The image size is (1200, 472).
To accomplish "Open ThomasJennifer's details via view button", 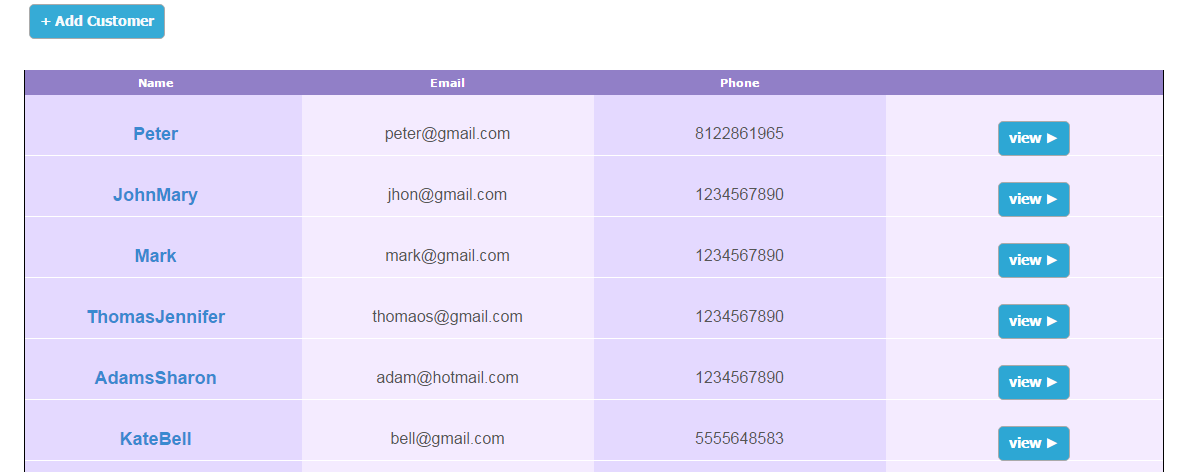I will (x=1033, y=321).
